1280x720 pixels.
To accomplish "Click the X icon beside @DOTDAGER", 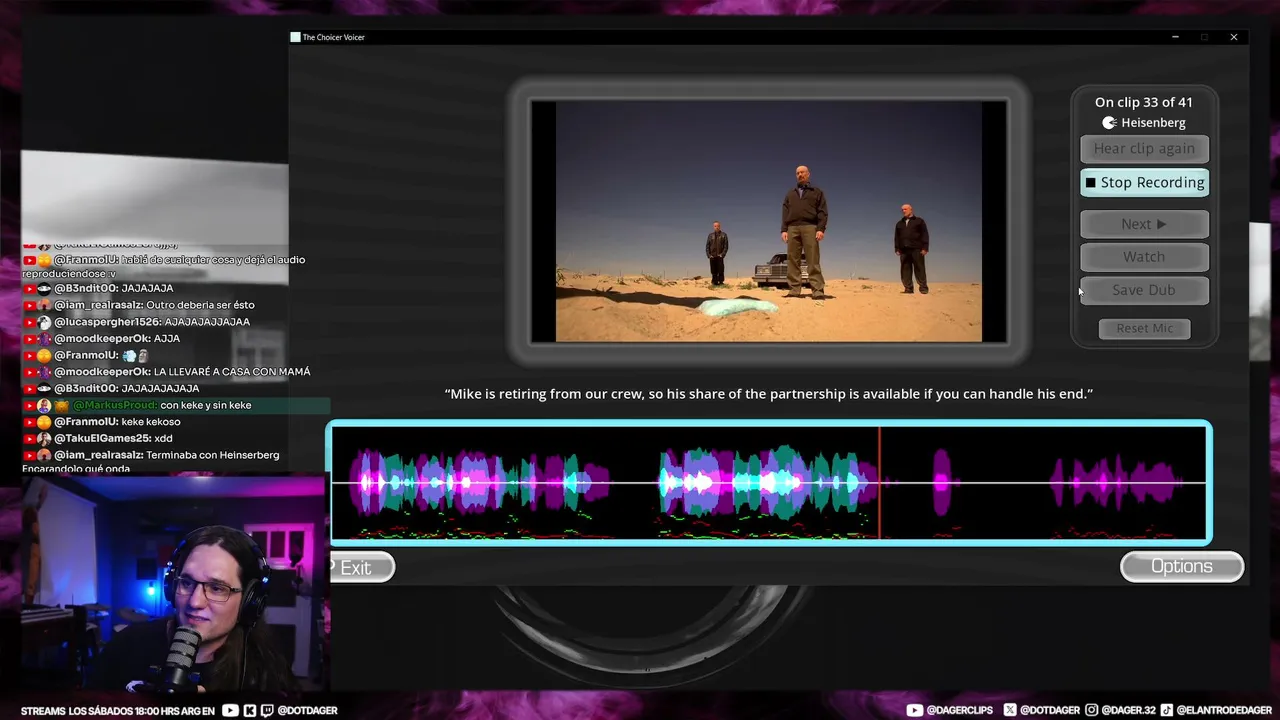I will click(x=1010, y=710).
